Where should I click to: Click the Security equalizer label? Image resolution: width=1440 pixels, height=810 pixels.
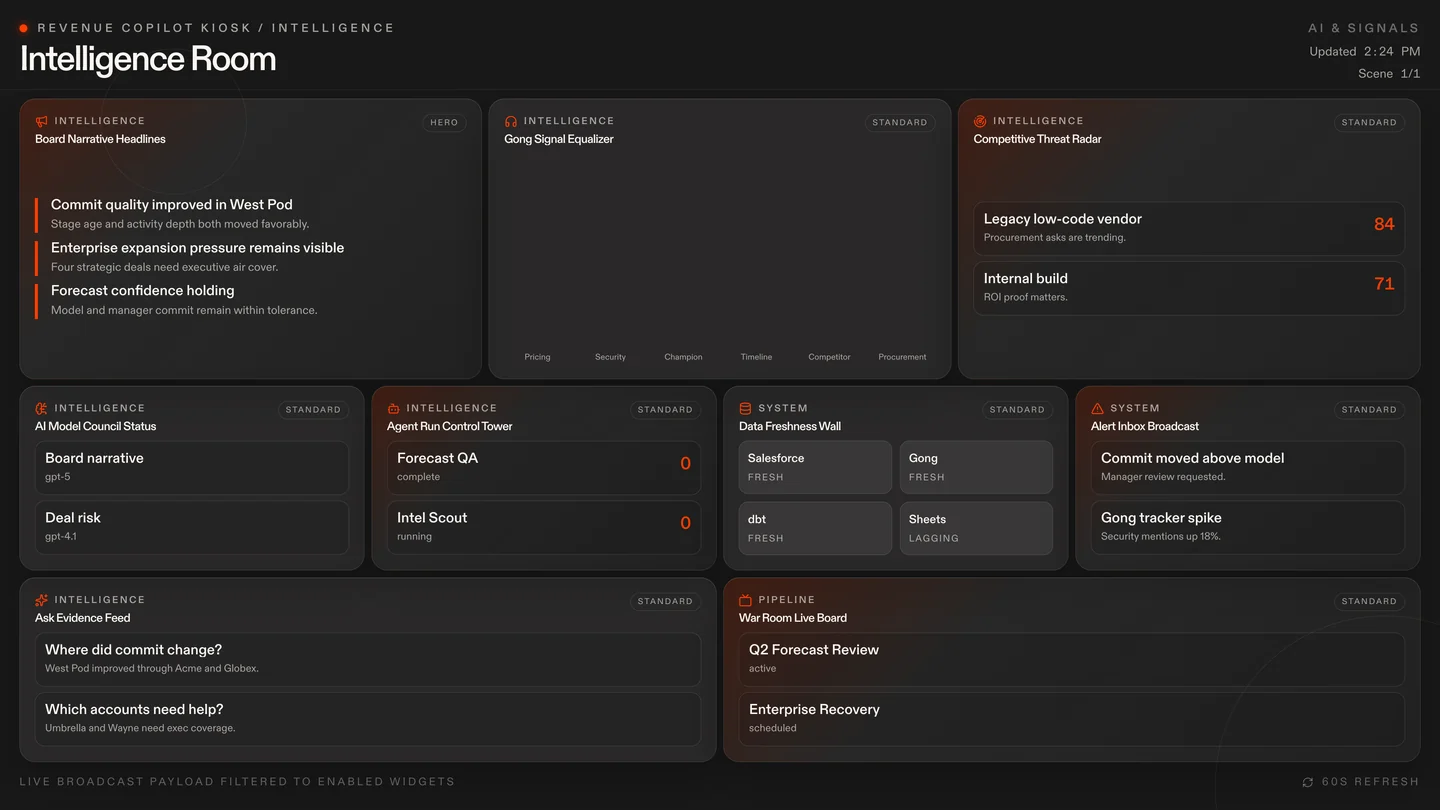click(x=610, y=357)
